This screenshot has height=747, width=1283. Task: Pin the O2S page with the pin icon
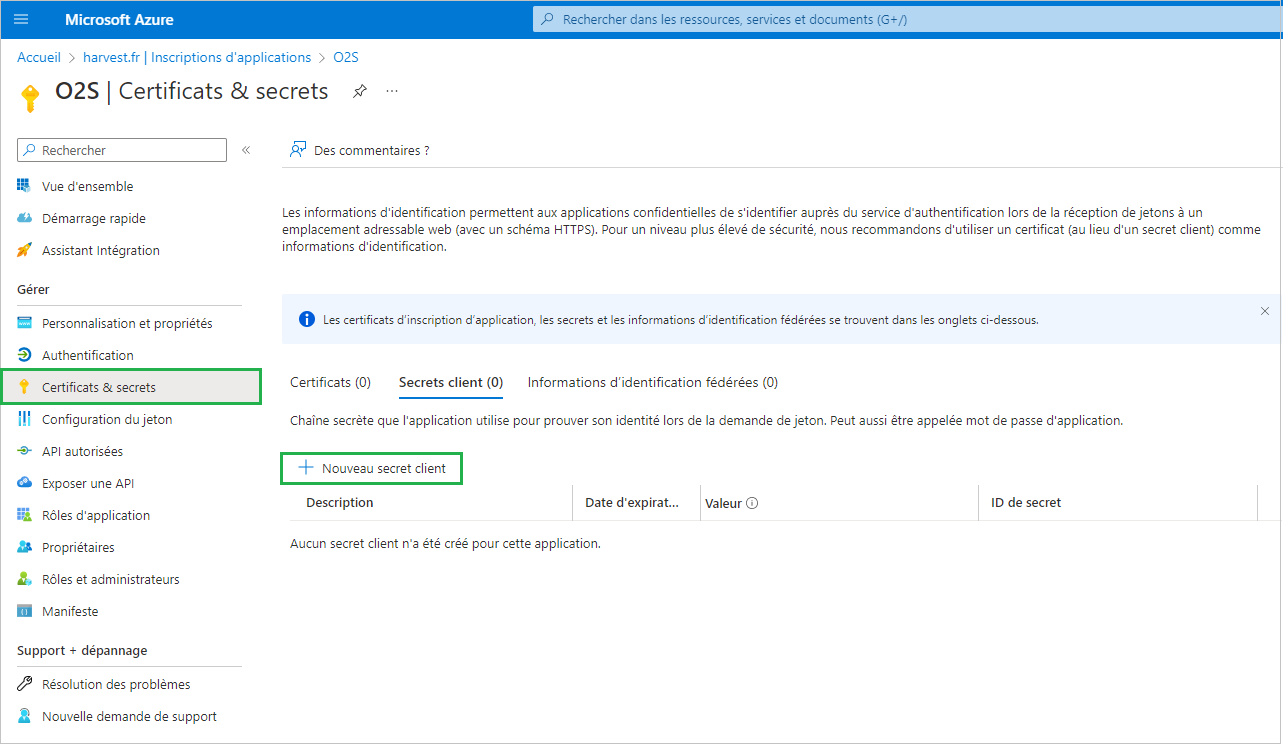360,91
